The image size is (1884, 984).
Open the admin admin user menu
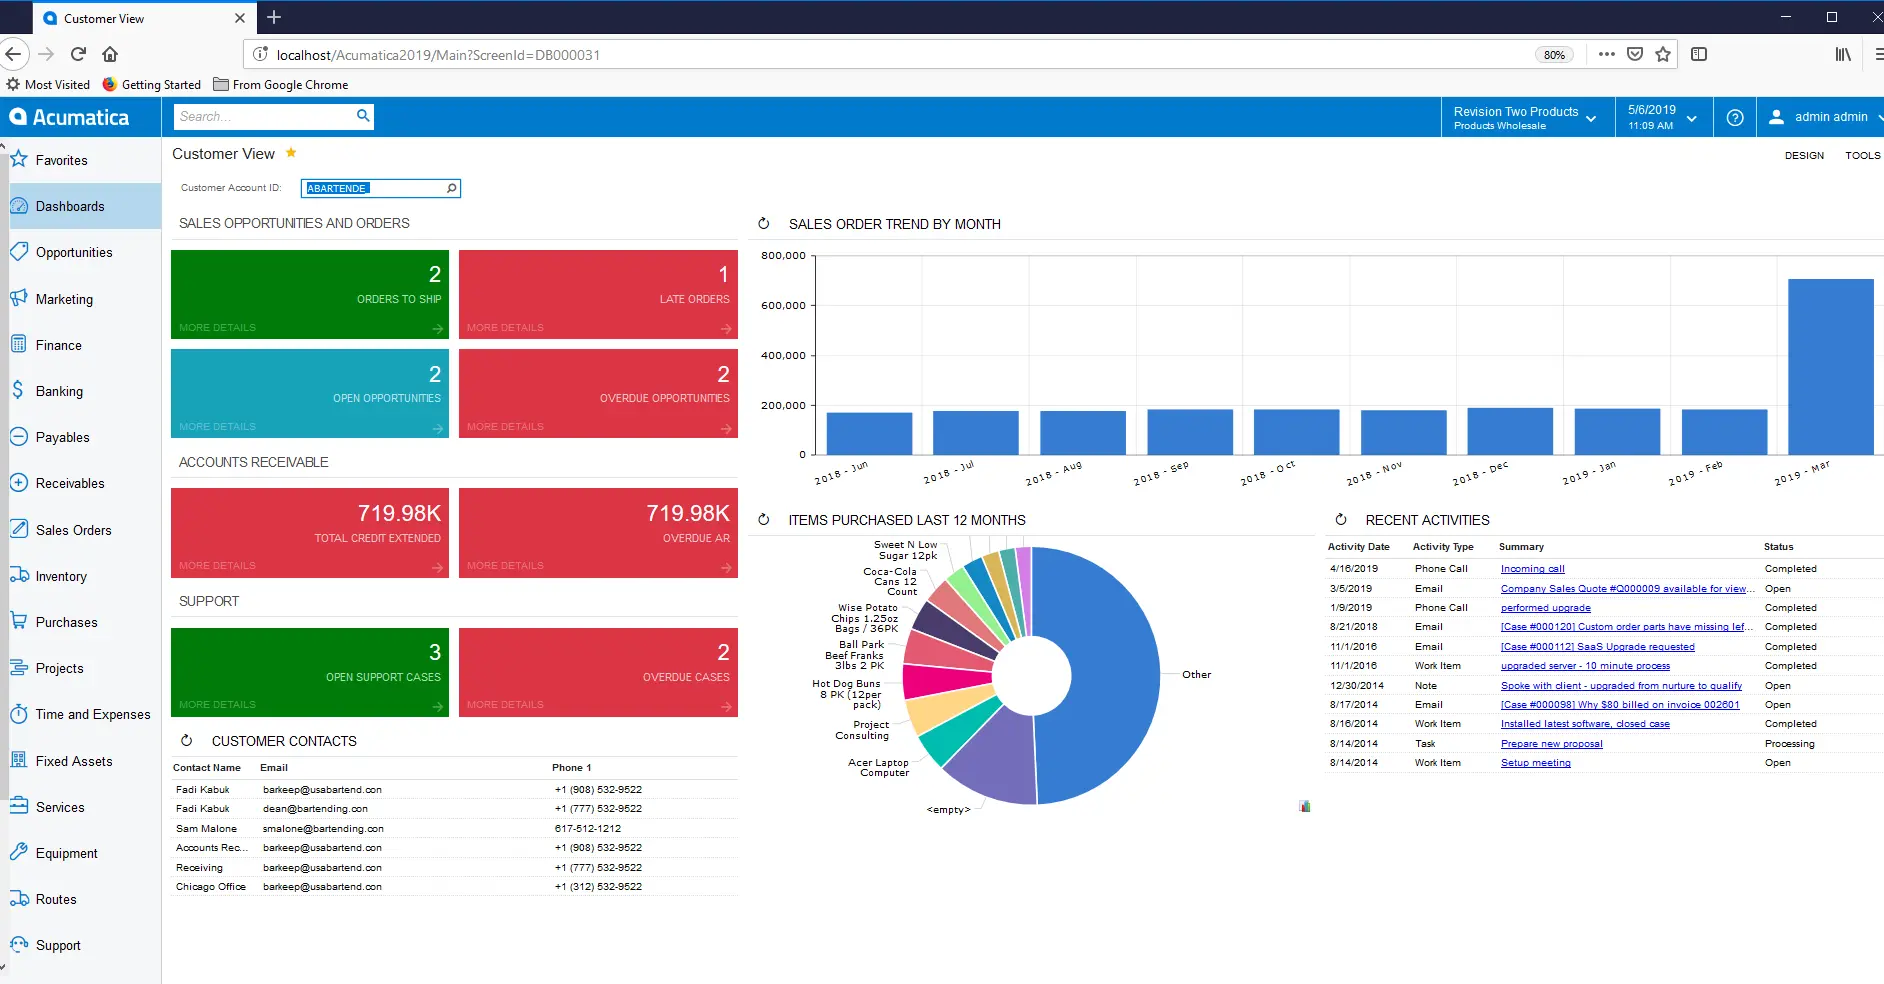tap(1823, 117)
